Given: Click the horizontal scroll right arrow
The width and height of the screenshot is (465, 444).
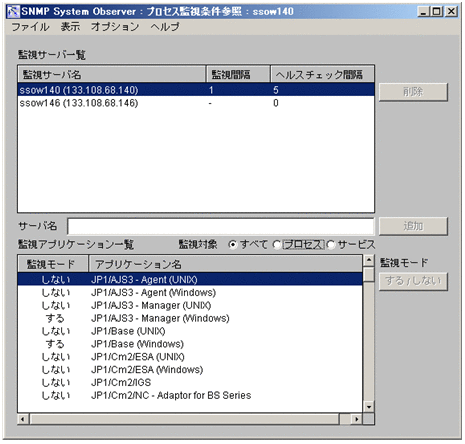Looking at the screenshot, I should point(357,419).
